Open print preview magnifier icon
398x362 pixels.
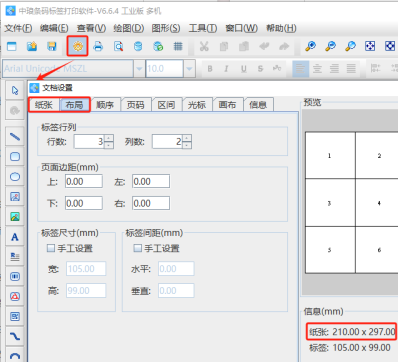pos(118,46)
